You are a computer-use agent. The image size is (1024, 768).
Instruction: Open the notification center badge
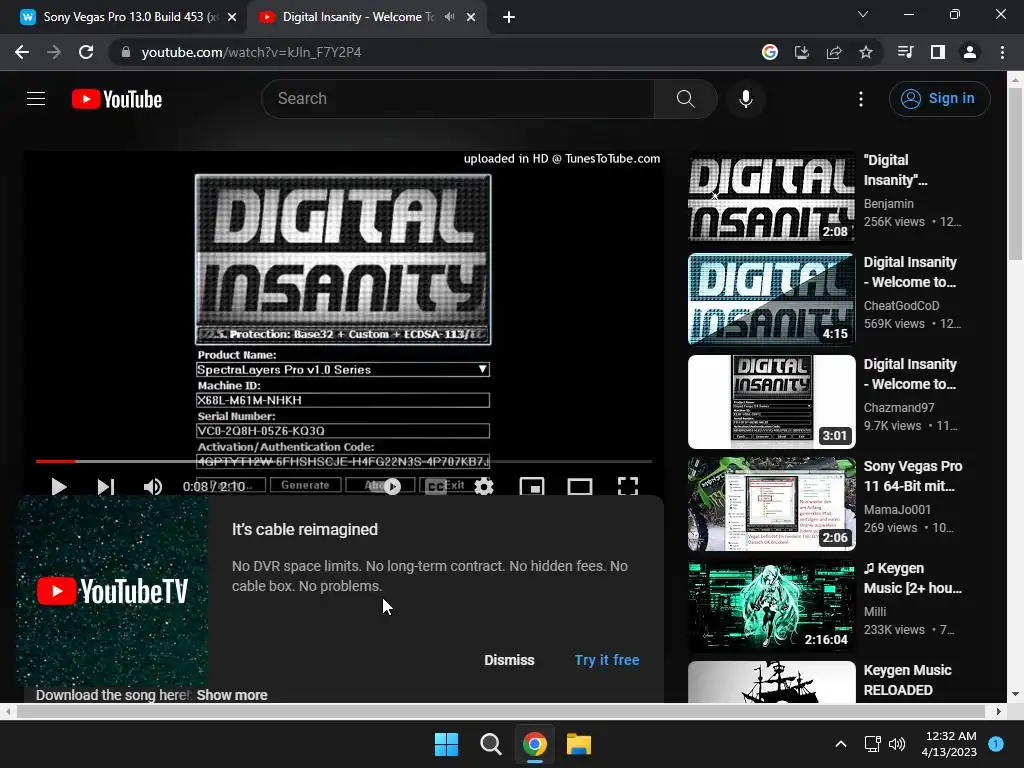point(996,744)
